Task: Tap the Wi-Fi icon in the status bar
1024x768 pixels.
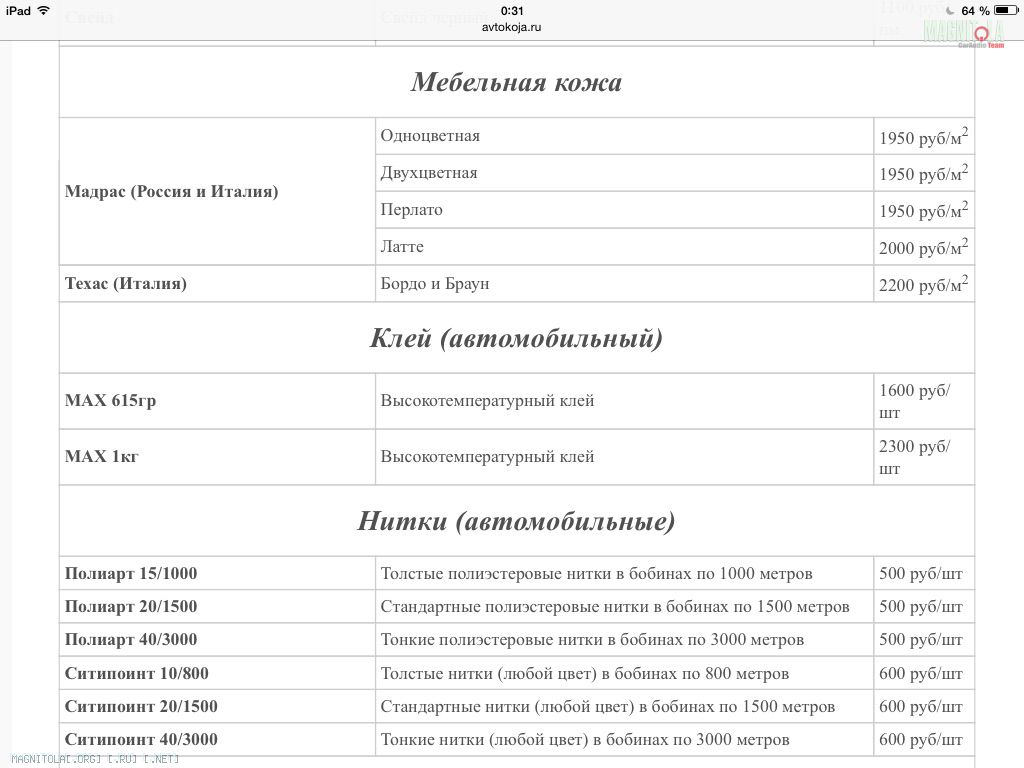Action: [44, 10]
